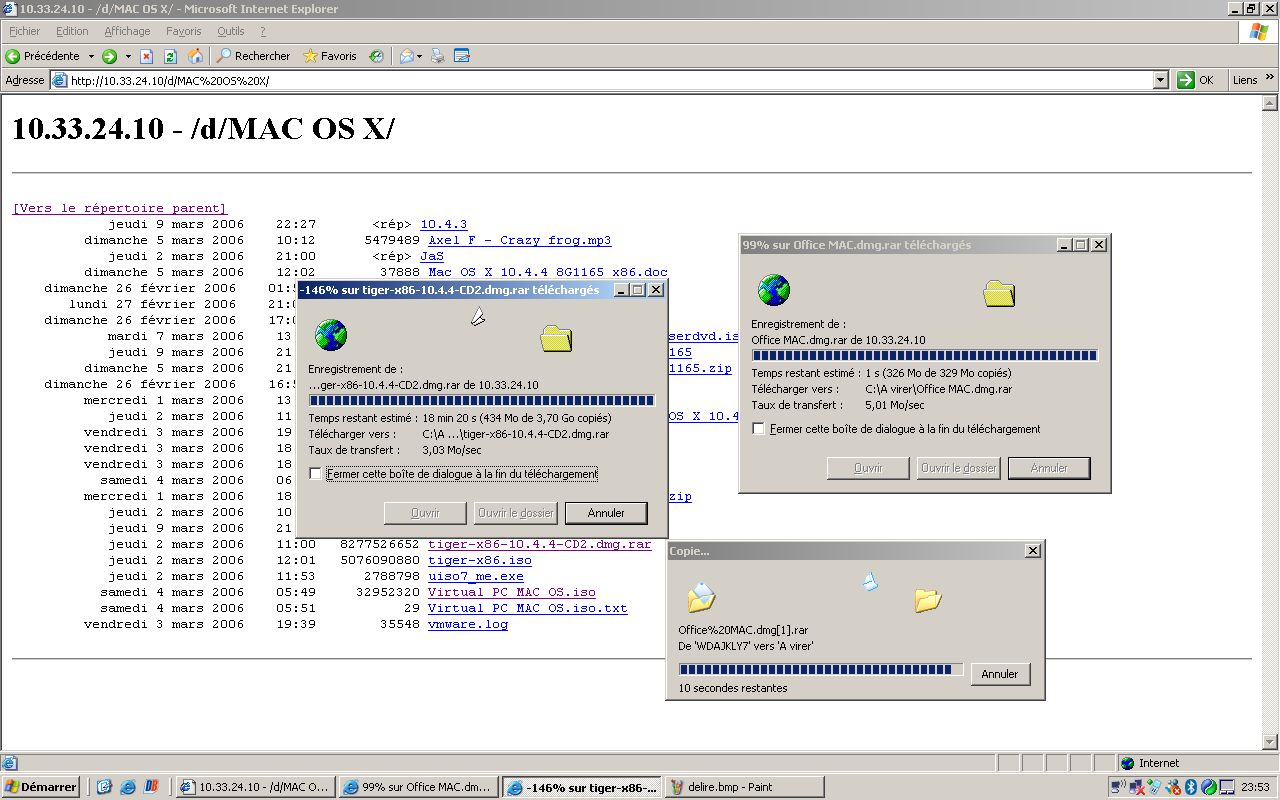The image size is (1280, 800).
Task: Cancel the Office MAC download with Annuler
Action: pyautogui.click(x=1049, y=468)
